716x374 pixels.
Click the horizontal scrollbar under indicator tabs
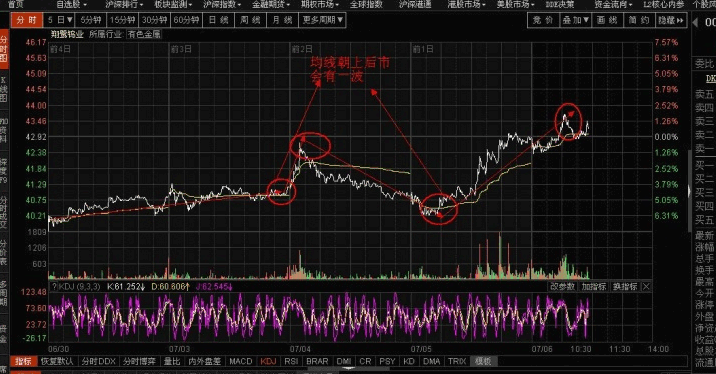click(349, 369)
